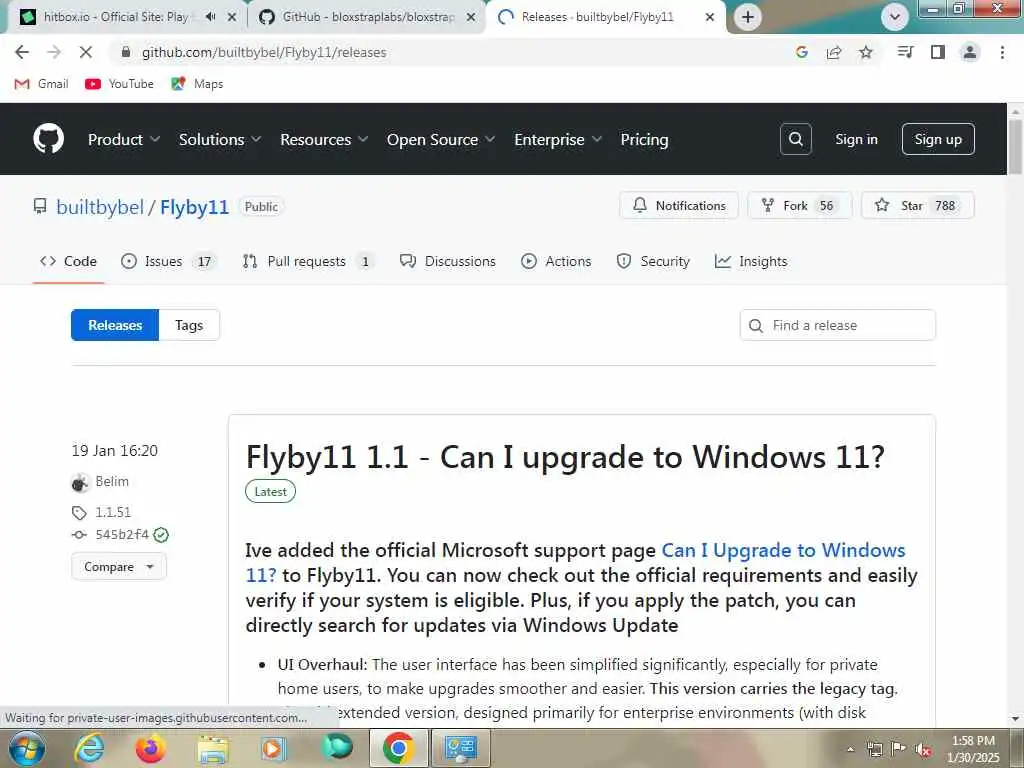Open Belim author avatar

pos(80,483)
